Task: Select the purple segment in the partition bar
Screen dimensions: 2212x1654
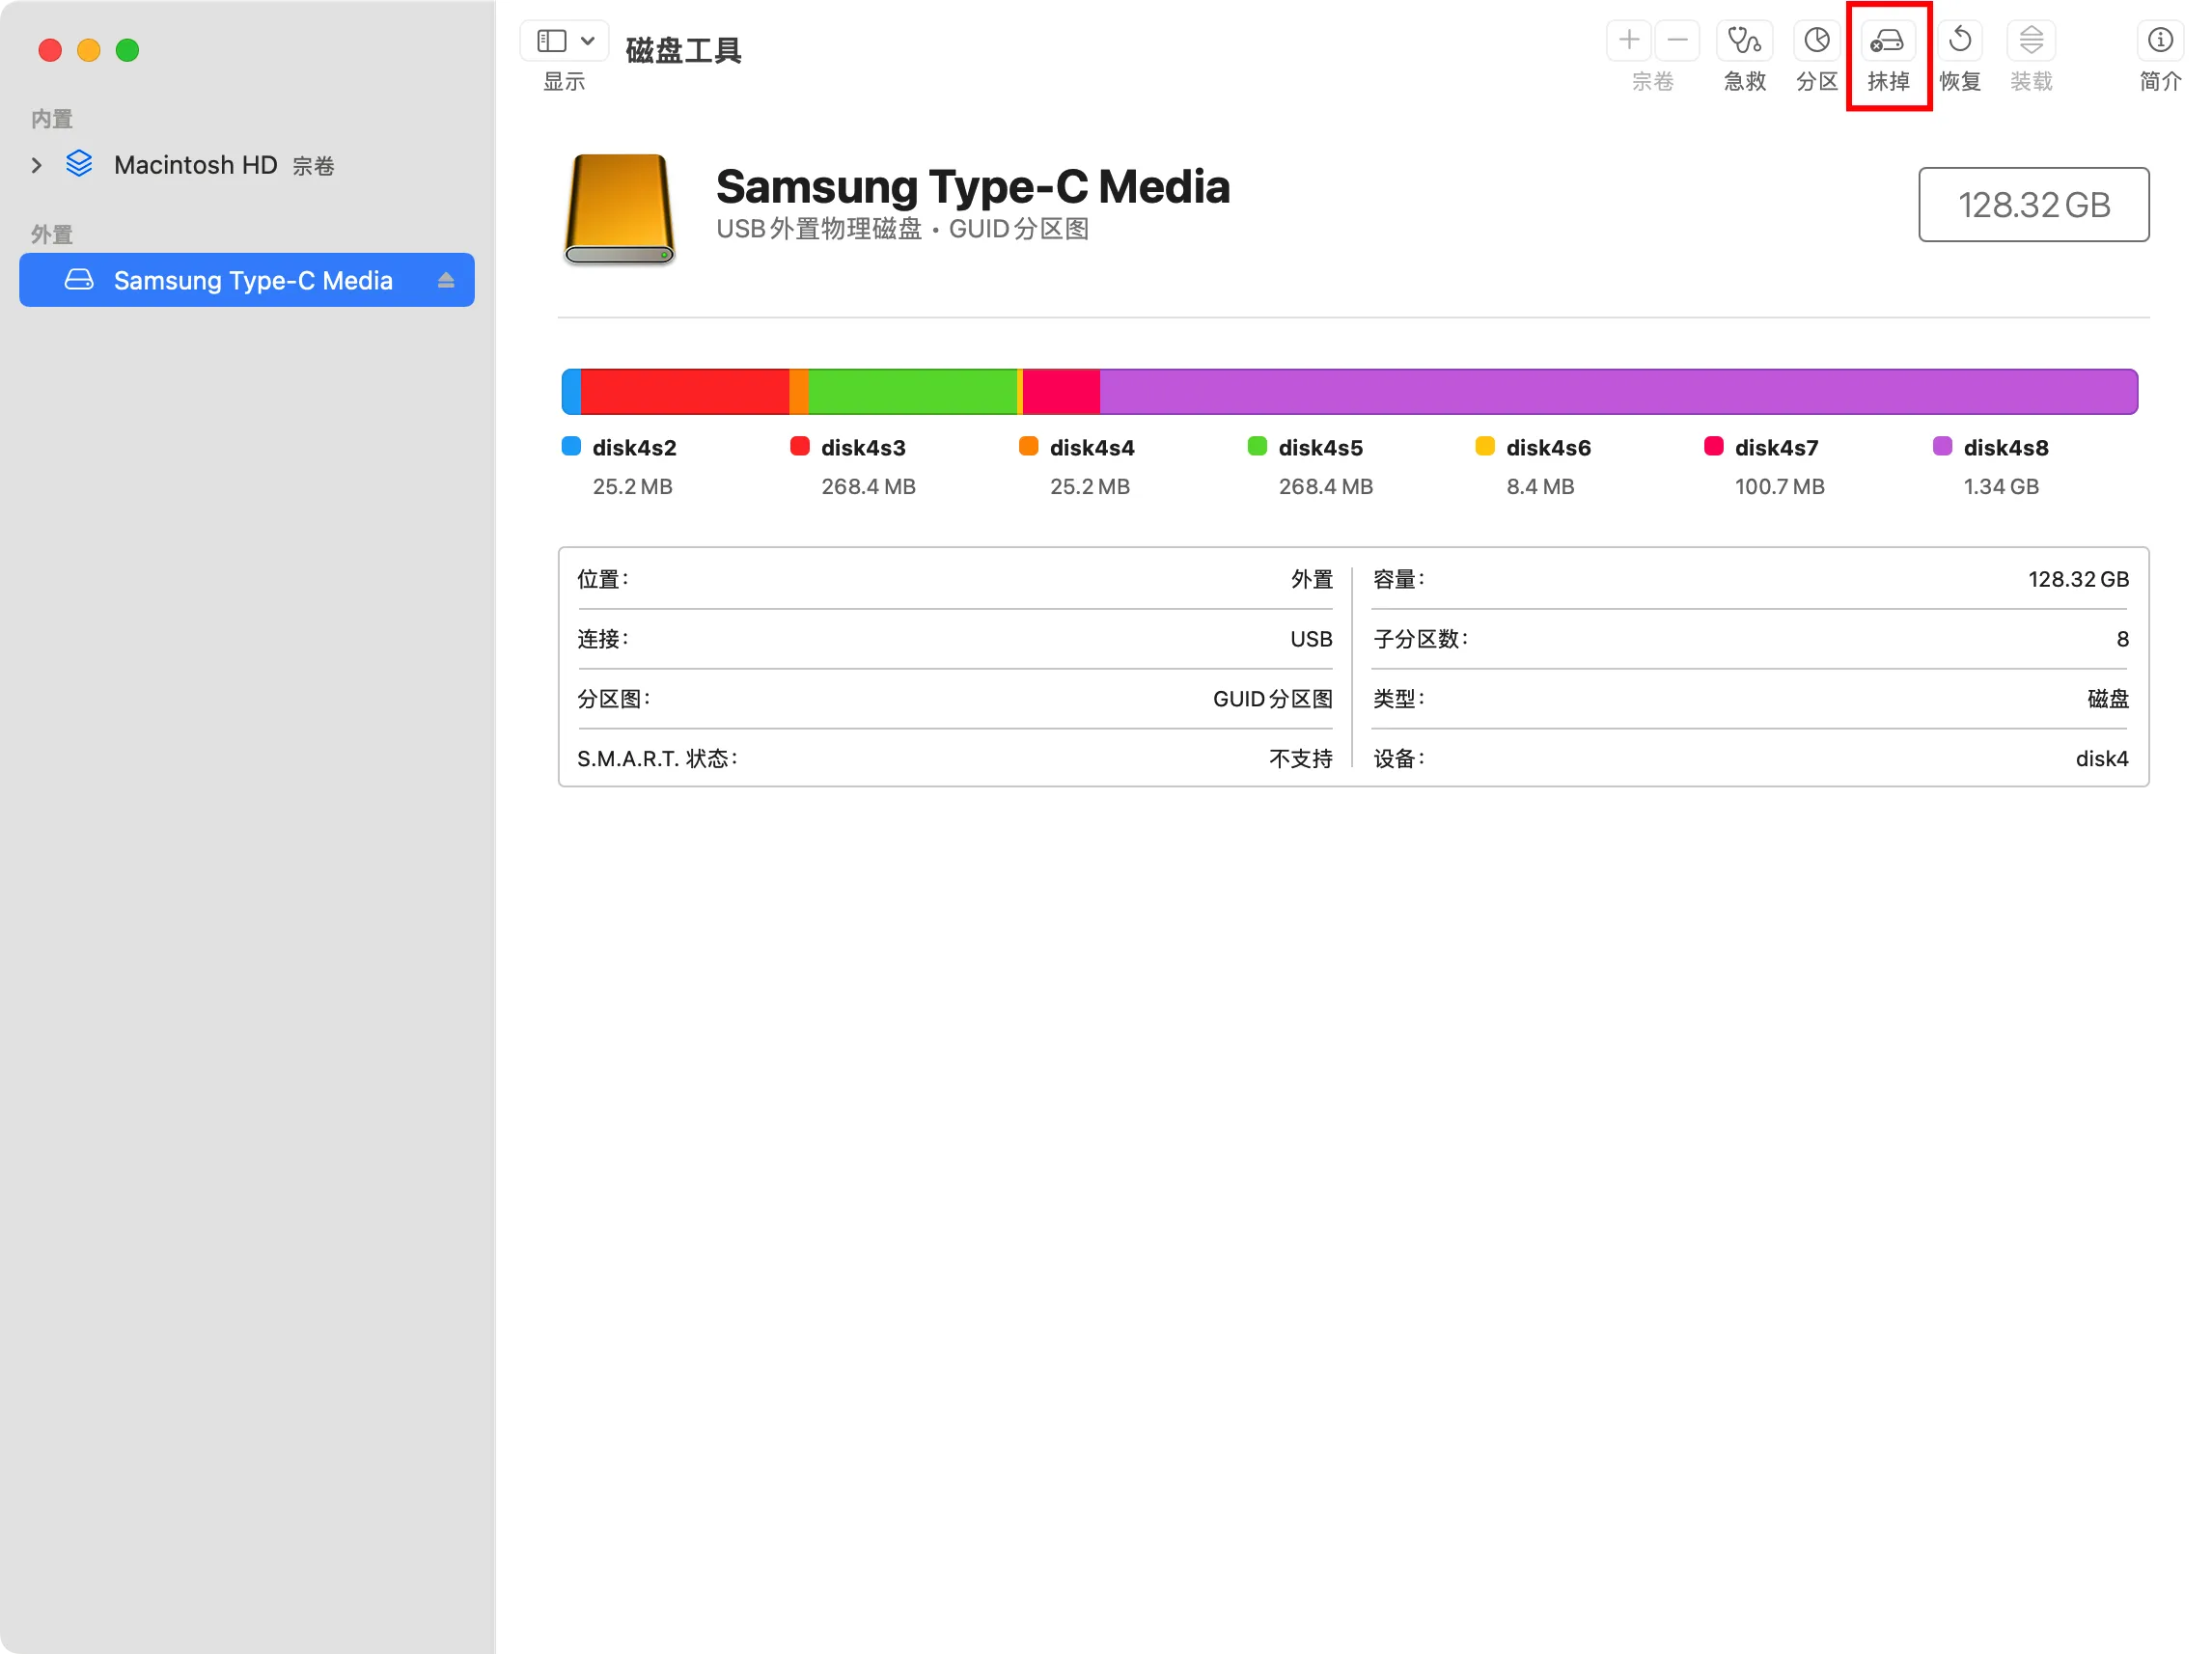Action: (1618, 392)
